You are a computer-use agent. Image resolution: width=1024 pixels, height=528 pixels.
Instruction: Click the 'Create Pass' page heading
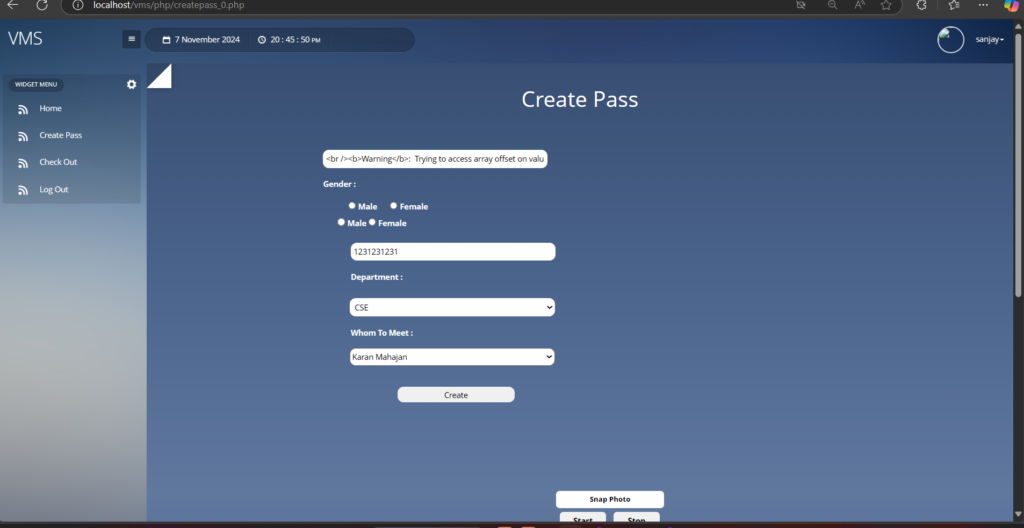tap(580, 99)
